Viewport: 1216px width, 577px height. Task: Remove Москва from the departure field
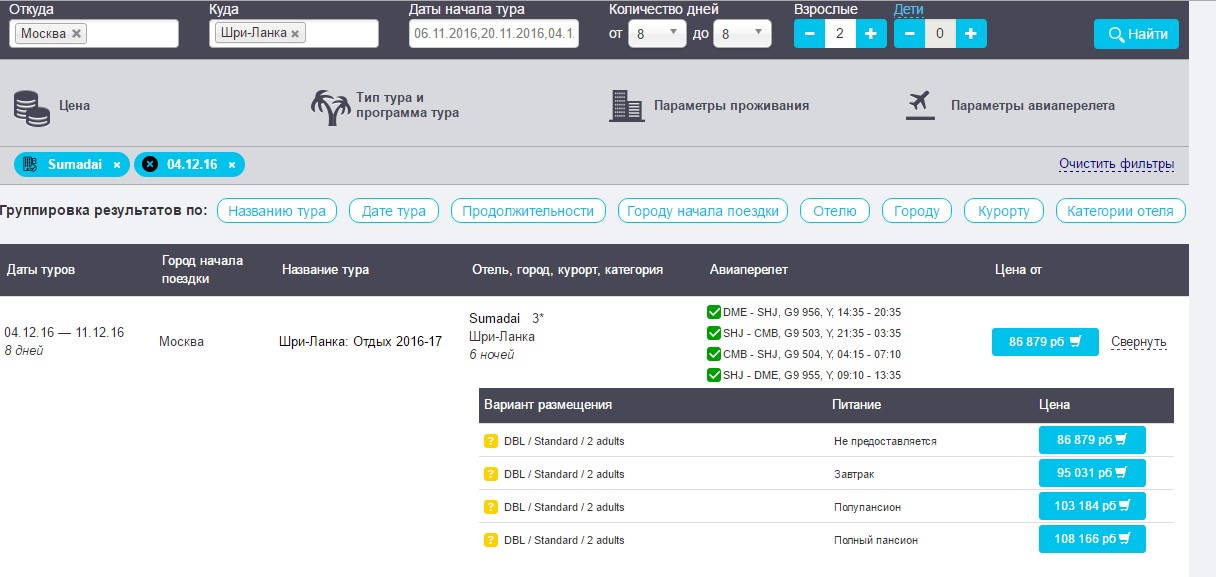(77, 34)
